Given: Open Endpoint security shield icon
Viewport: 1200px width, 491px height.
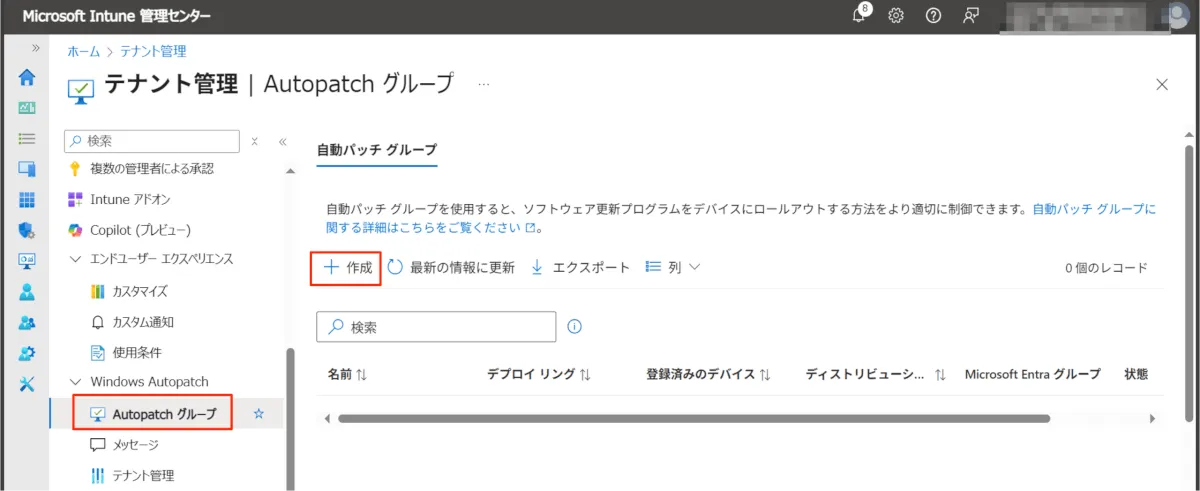Looking at the screenshot, I should [x=27, y=231].
